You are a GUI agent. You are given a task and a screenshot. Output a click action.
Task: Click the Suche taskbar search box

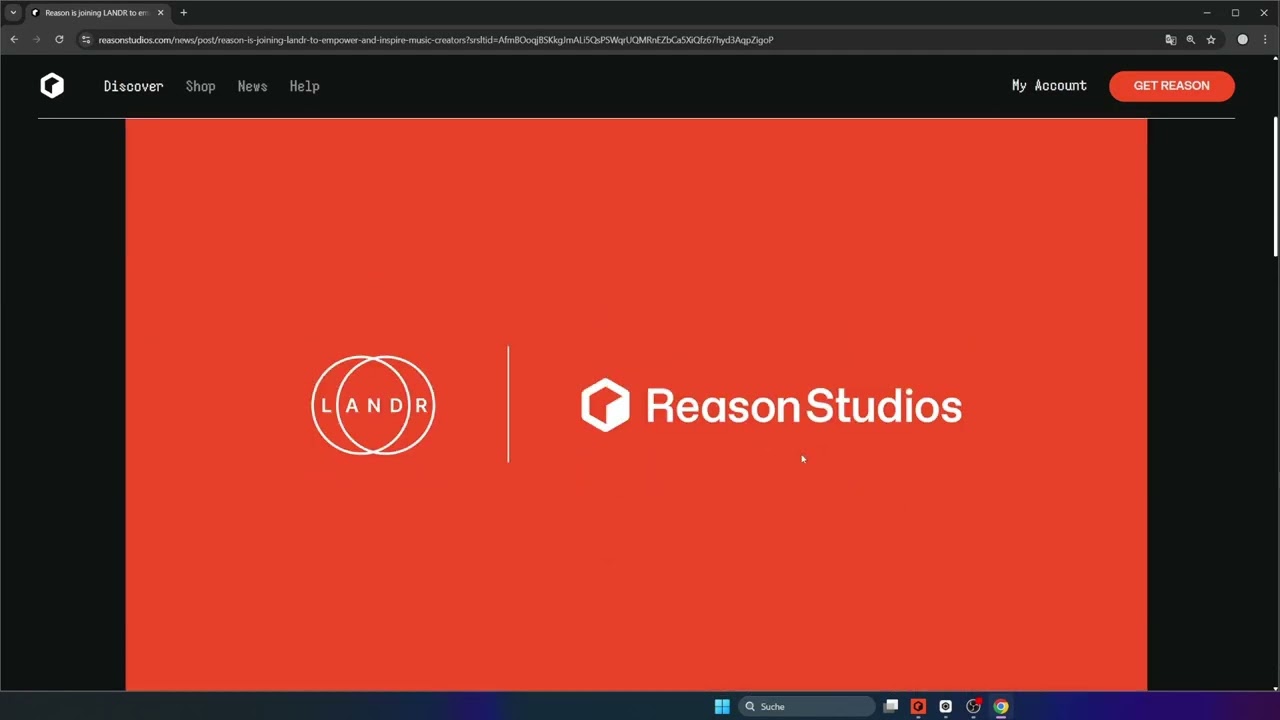point(807,706)
